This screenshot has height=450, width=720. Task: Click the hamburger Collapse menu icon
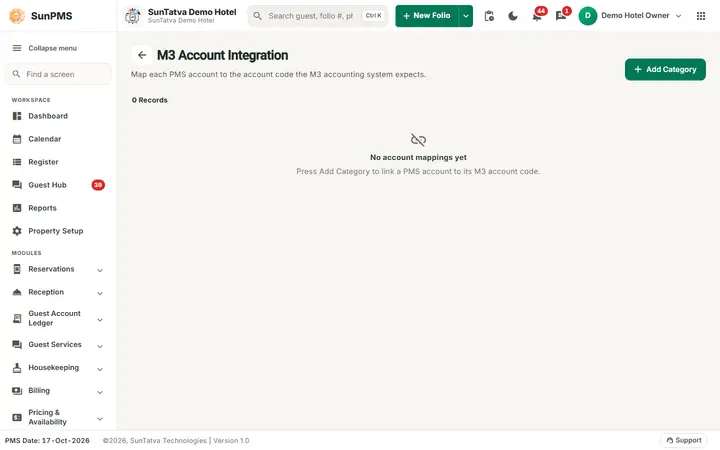pos(17,48)
